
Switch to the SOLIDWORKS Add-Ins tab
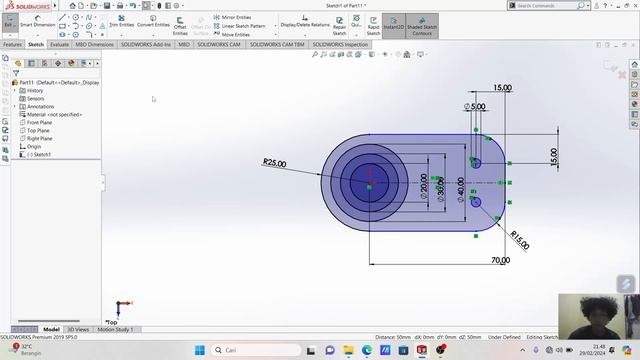(146, 44)
